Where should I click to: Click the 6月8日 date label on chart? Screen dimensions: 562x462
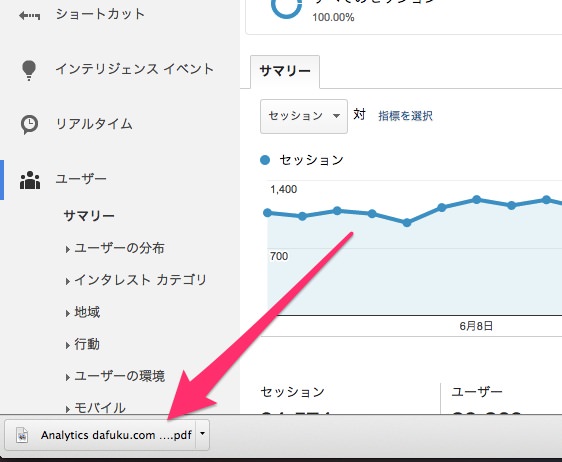476,326
